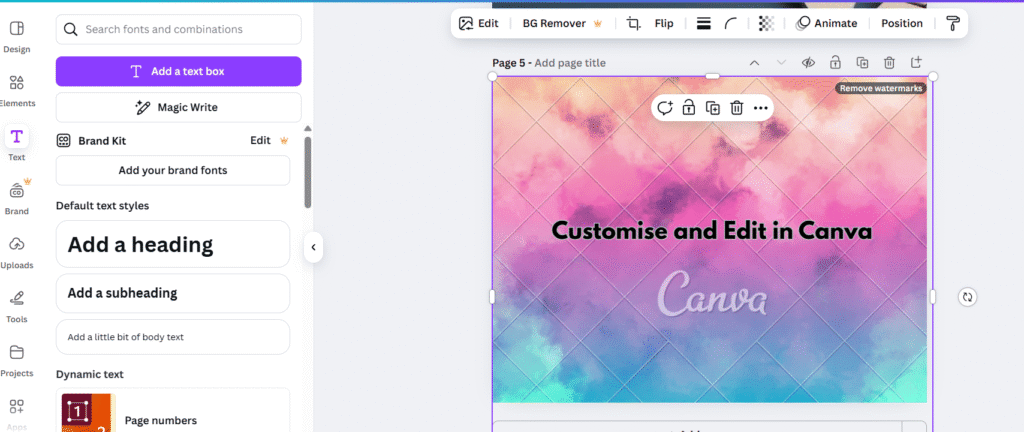
Task: Select the Page numbers dynamic text
Action: (x=173, y=410)
